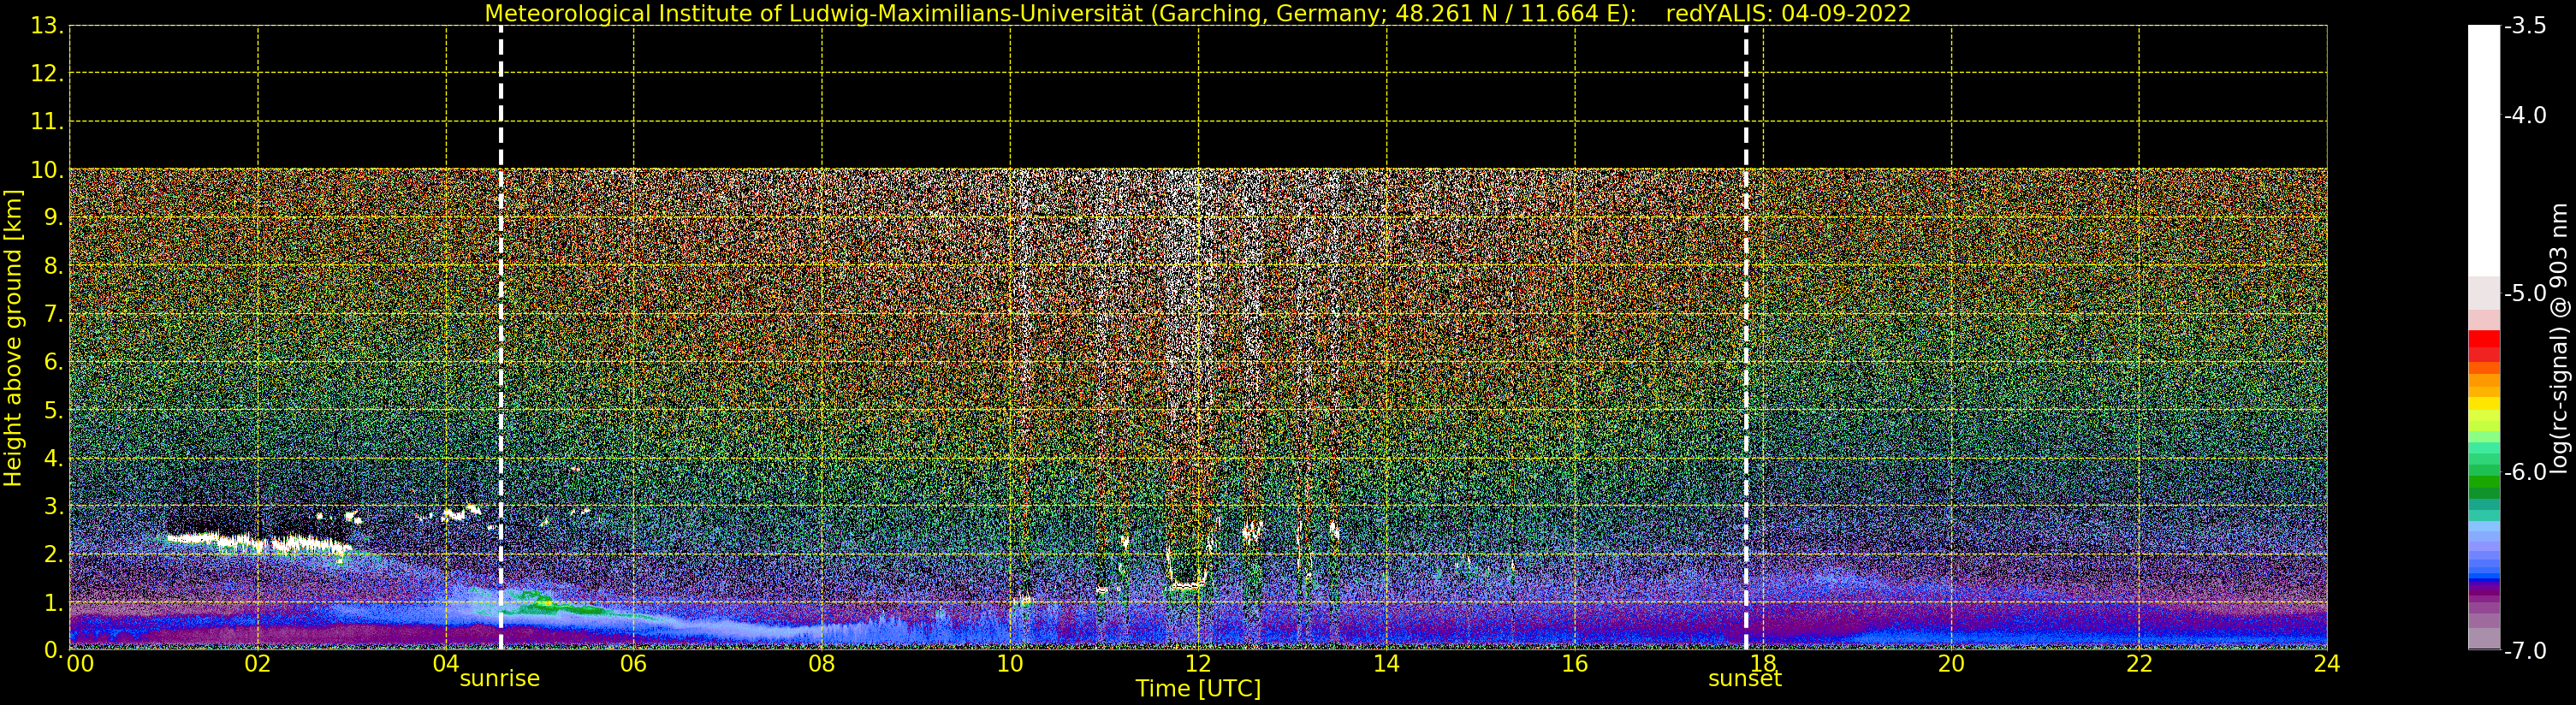This screenshot has height=705, width=2576.
Task: Click the '-5.0' colorbar tick label
Action: 2525,293
